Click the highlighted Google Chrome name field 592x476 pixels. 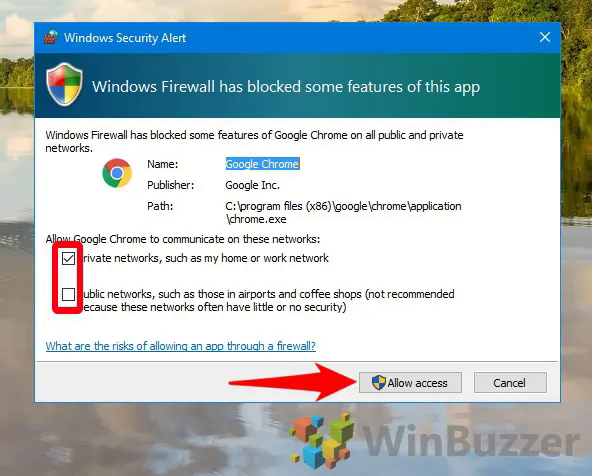coord(262,164)
